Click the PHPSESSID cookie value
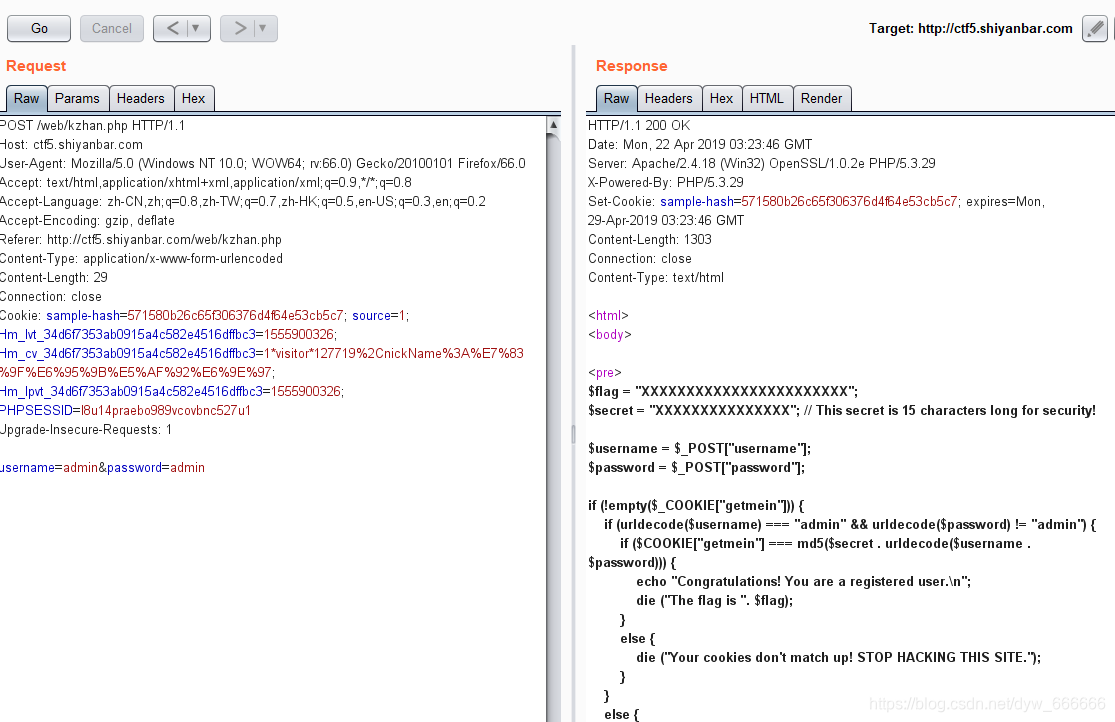Screen dimensions: 1115x722 tap(166, 410)
